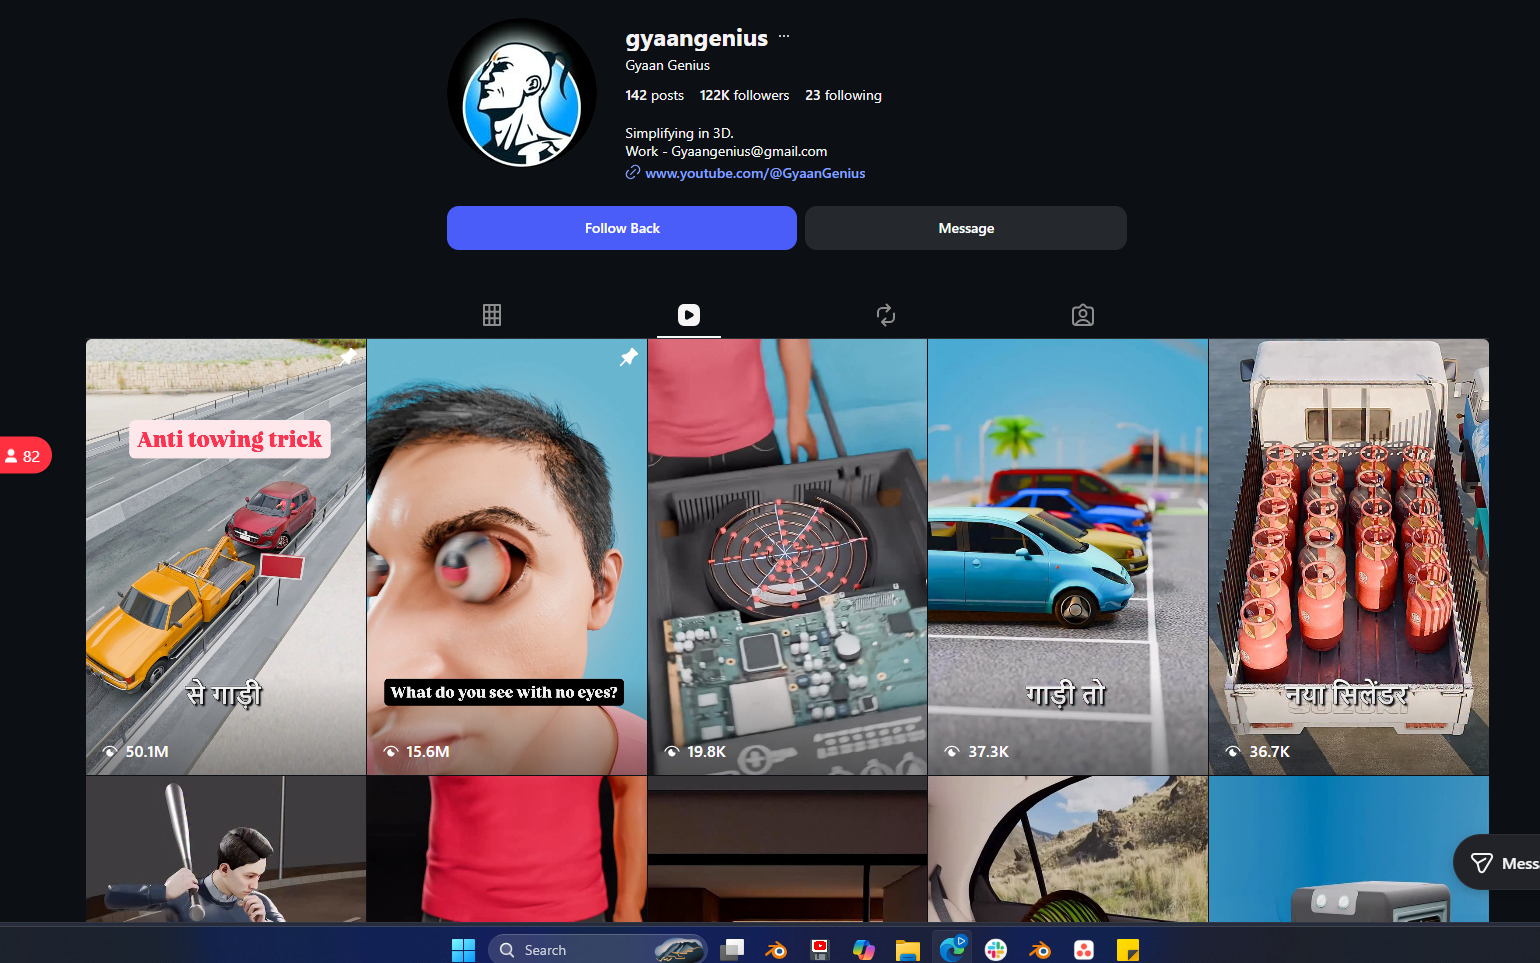The width and height of the screenshot is (1540, 963).
Task: Open the red three-dots app in the taskbar
Action: tap(1084, 949)
